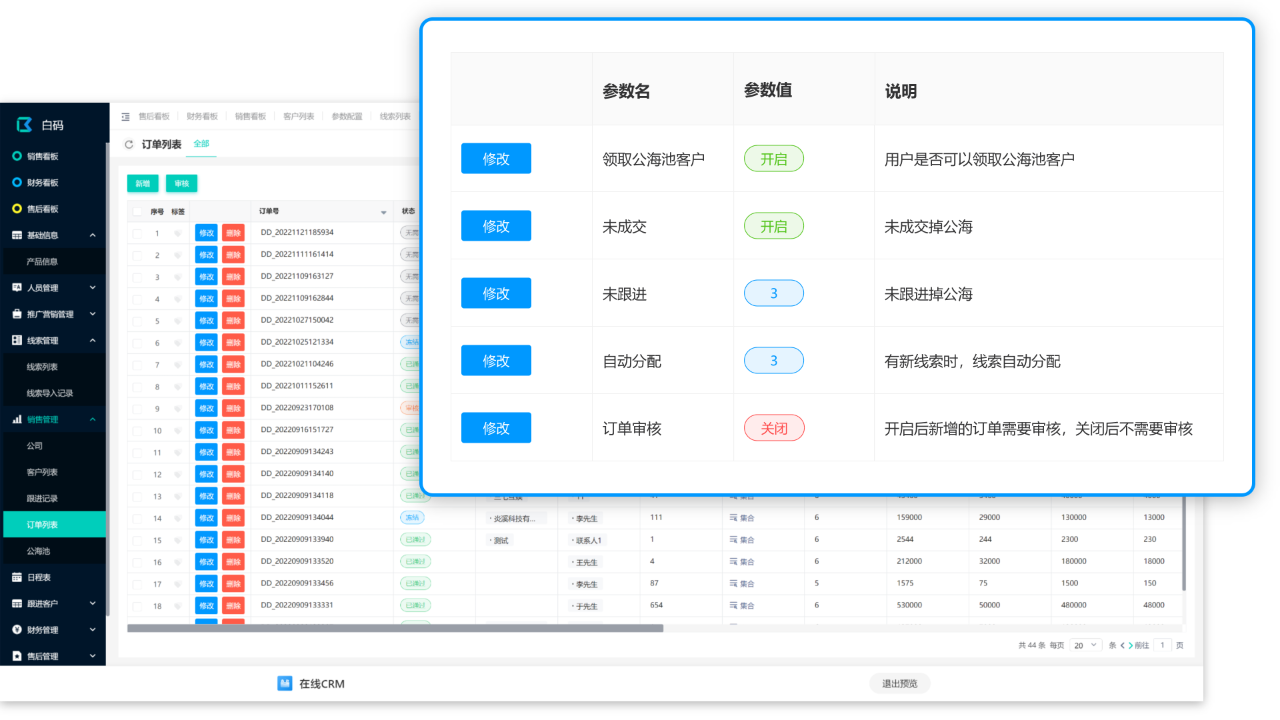
Task: Select 公海池 in the sidebar menu
Action: point(38,551)
